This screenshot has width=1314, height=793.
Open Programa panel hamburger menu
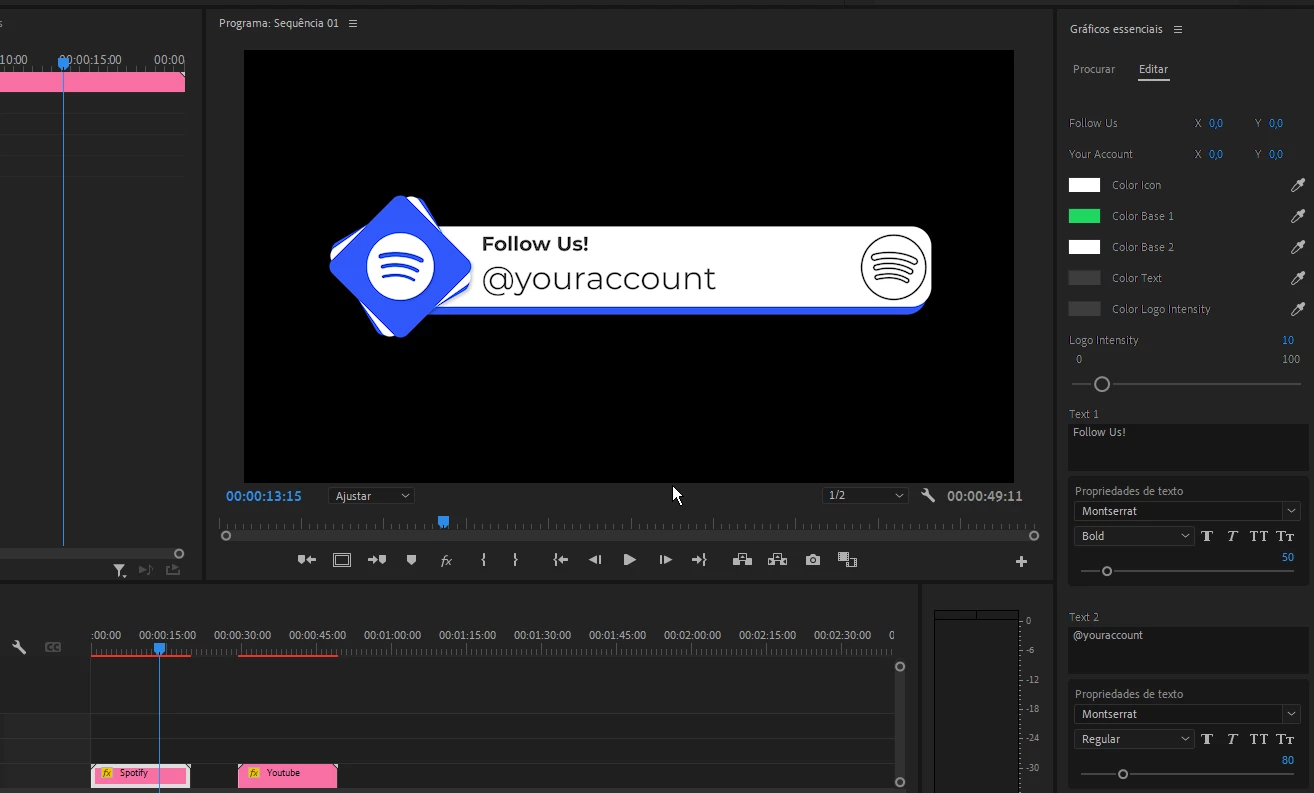[x=353, y=23]
